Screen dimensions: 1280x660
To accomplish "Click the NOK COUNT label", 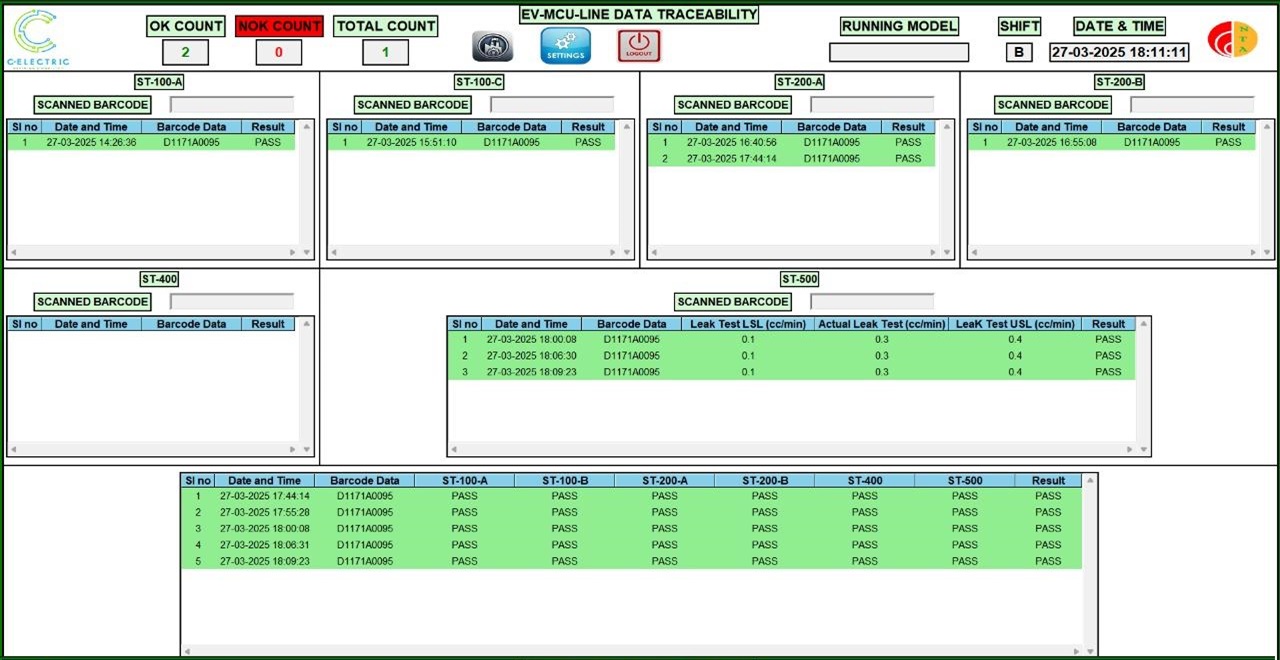I will (x=279, y=25).
